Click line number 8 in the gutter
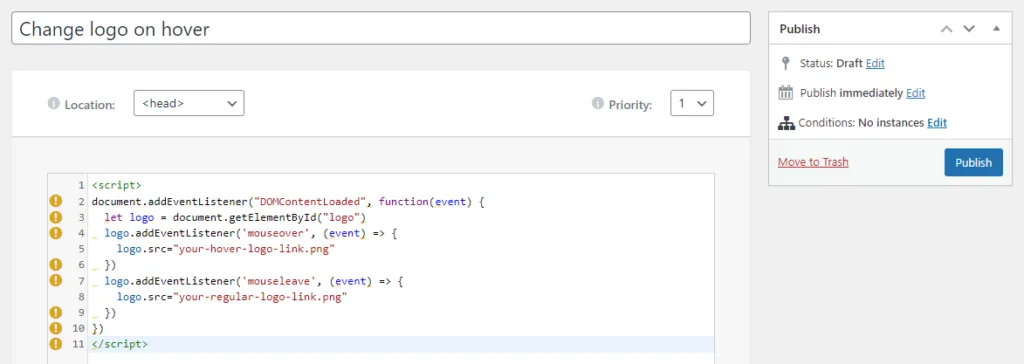Screen dimensions: 1024x364 pyautogui.click(x=82, y=297)
